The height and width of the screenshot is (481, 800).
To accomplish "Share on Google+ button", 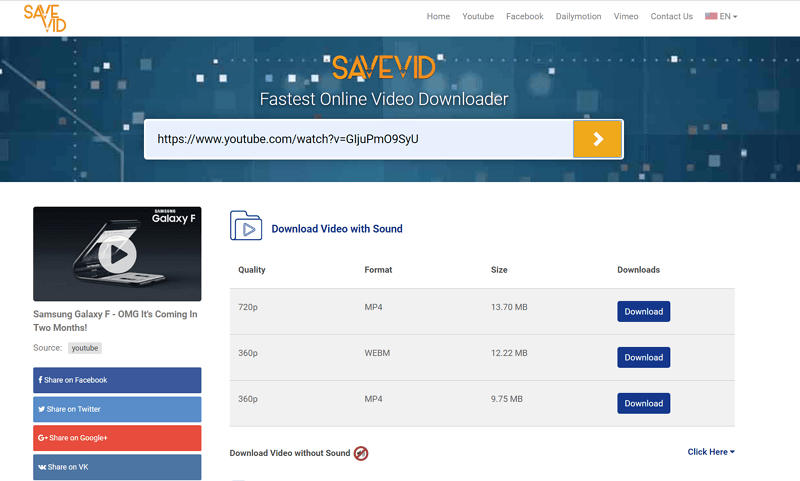I will pyautogui.click(x=117, y=438).
